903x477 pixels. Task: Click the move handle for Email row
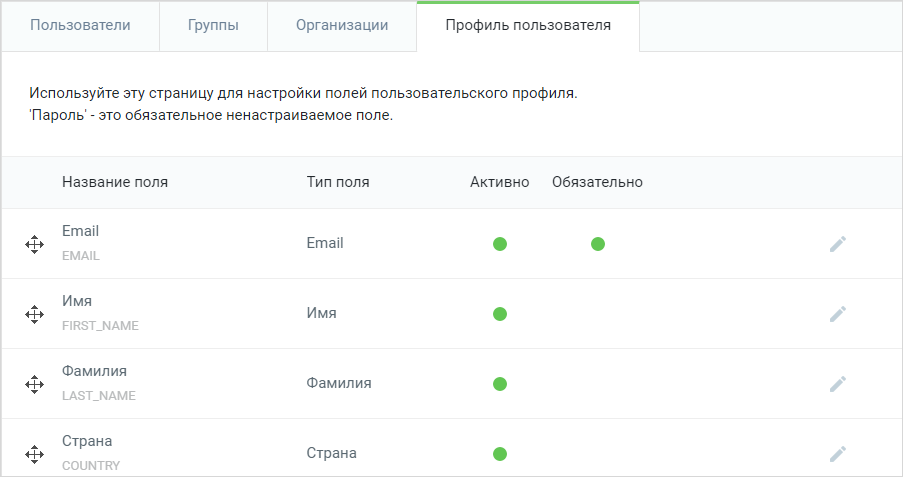(35, 244)
